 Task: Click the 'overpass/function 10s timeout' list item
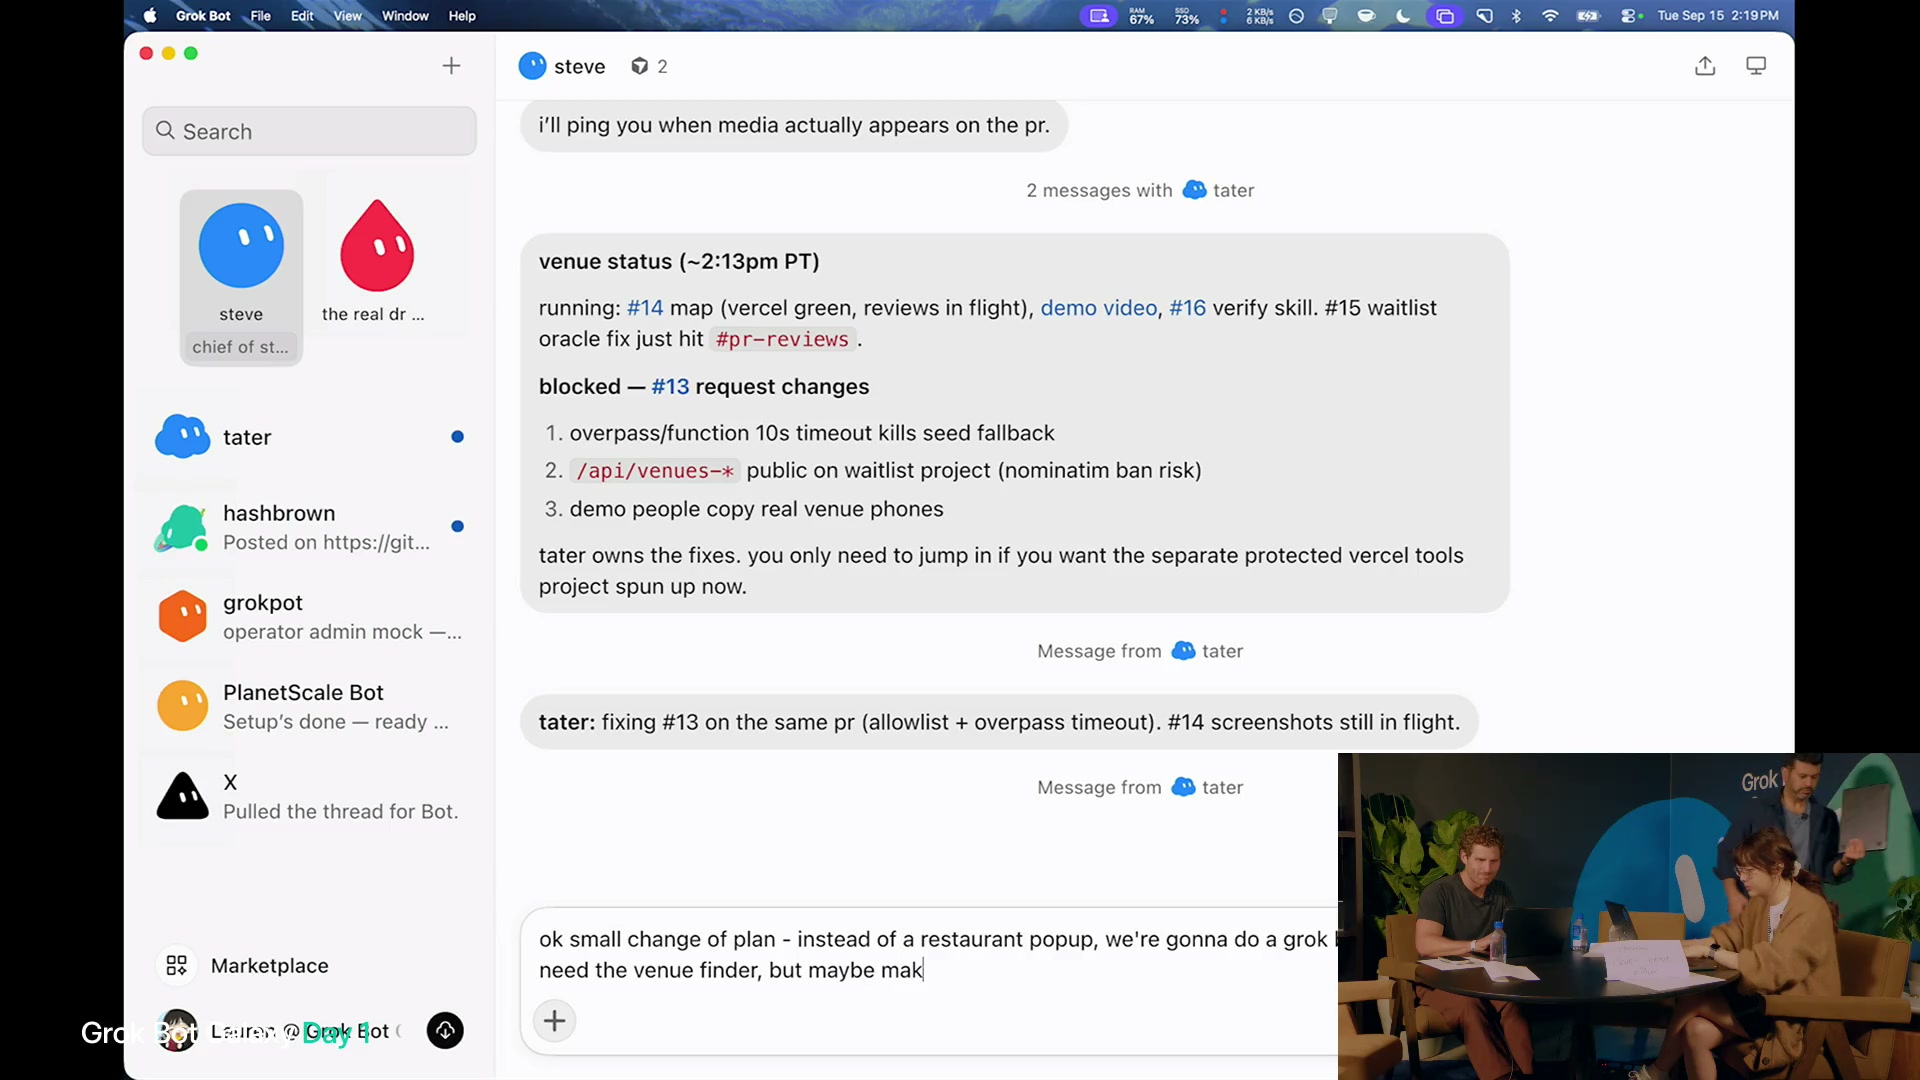[x=812, y=433]
